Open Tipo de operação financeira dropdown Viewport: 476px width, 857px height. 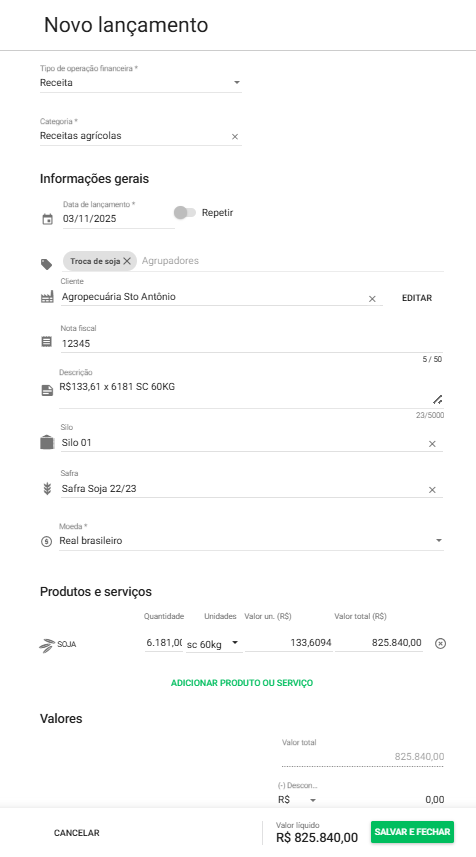140,83
